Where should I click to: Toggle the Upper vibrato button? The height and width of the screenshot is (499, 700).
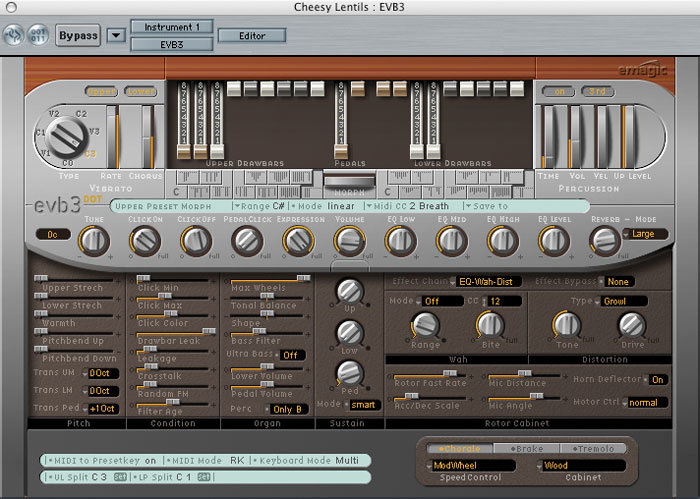[102, 91]
